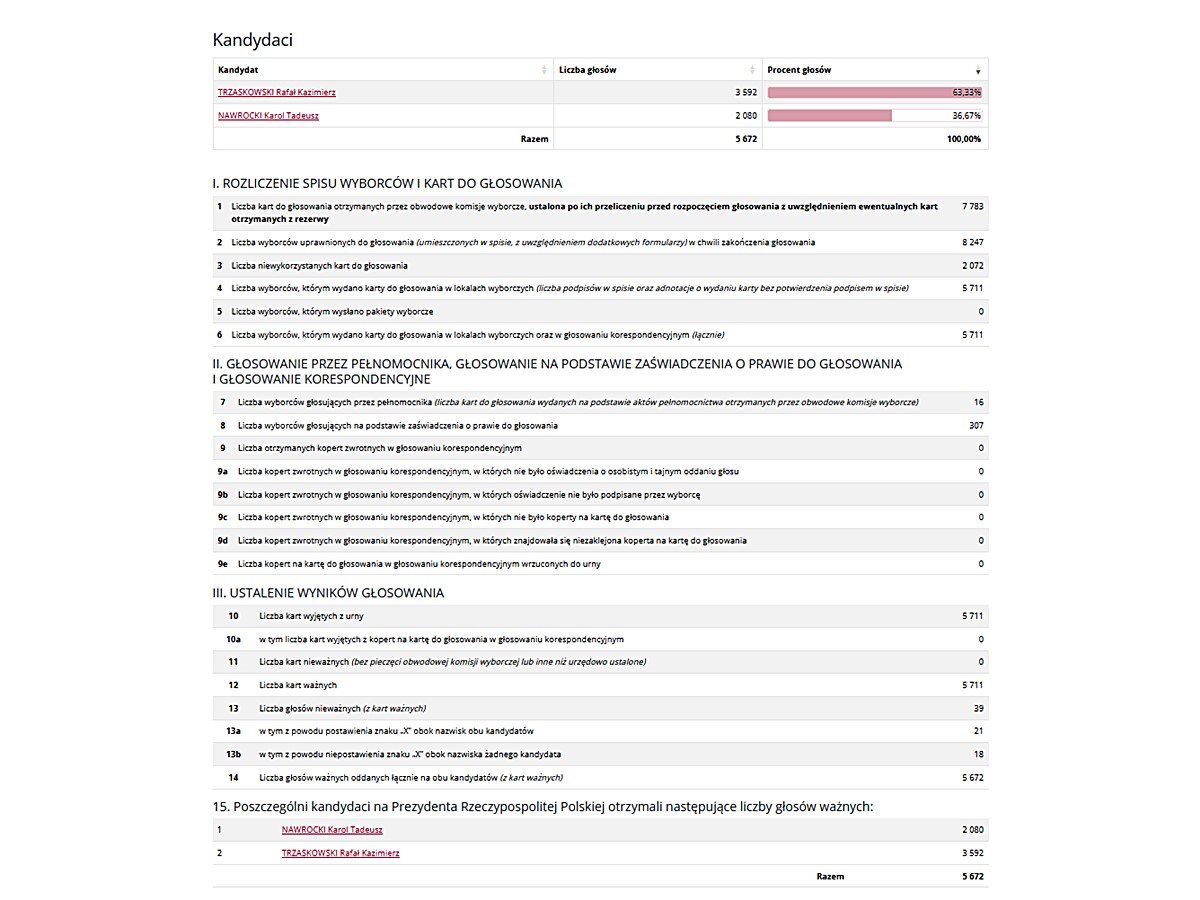Click the Liczba głosów column header
The height and width of the screenshot is (900, 1200).
click(x=588, y=70)
